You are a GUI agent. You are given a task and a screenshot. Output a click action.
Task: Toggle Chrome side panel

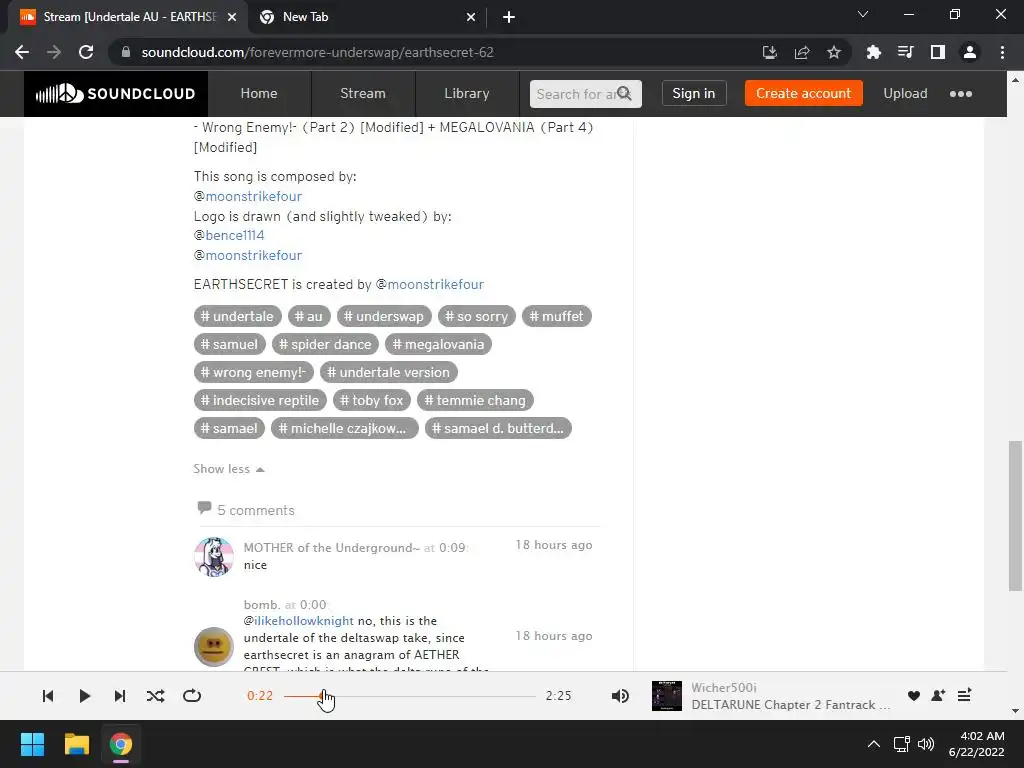tap(938, 52)
